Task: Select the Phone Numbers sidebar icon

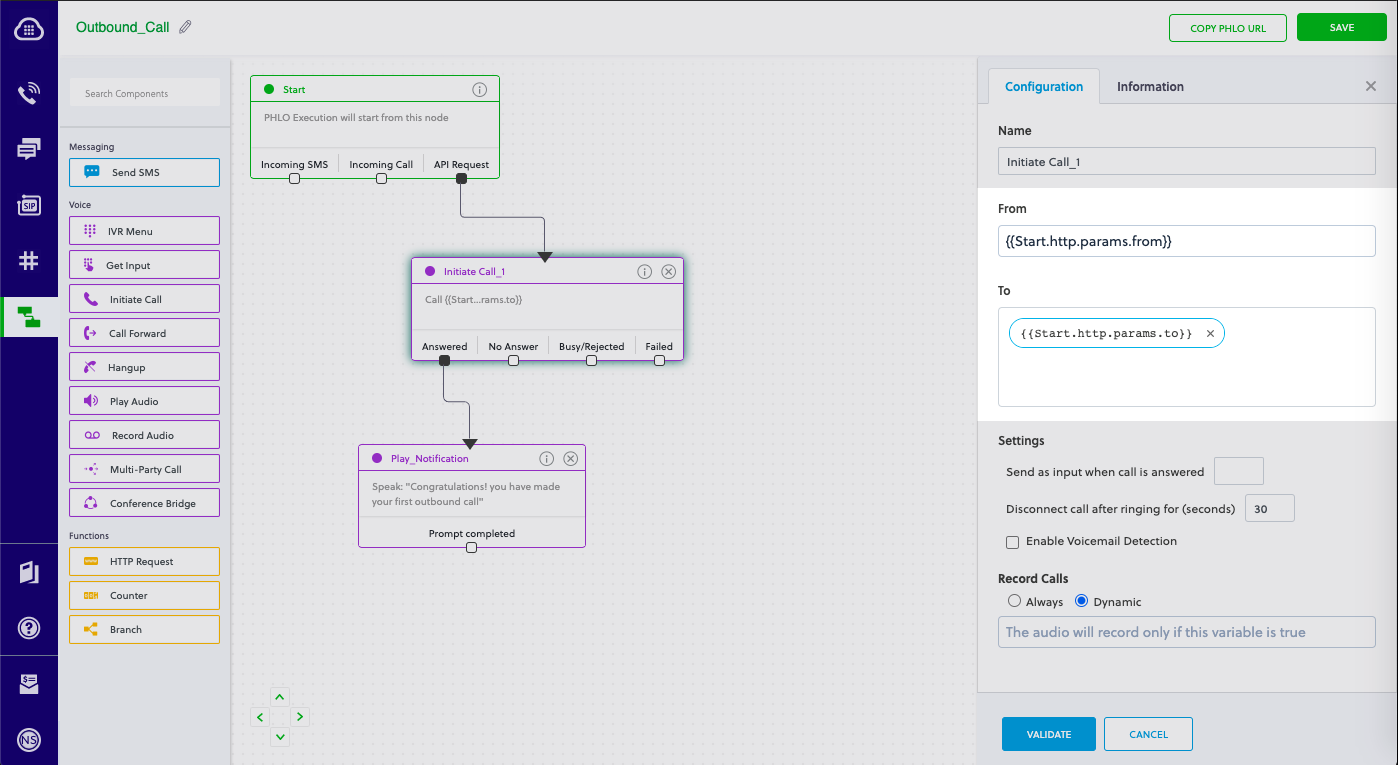Action: click(29, 261)
